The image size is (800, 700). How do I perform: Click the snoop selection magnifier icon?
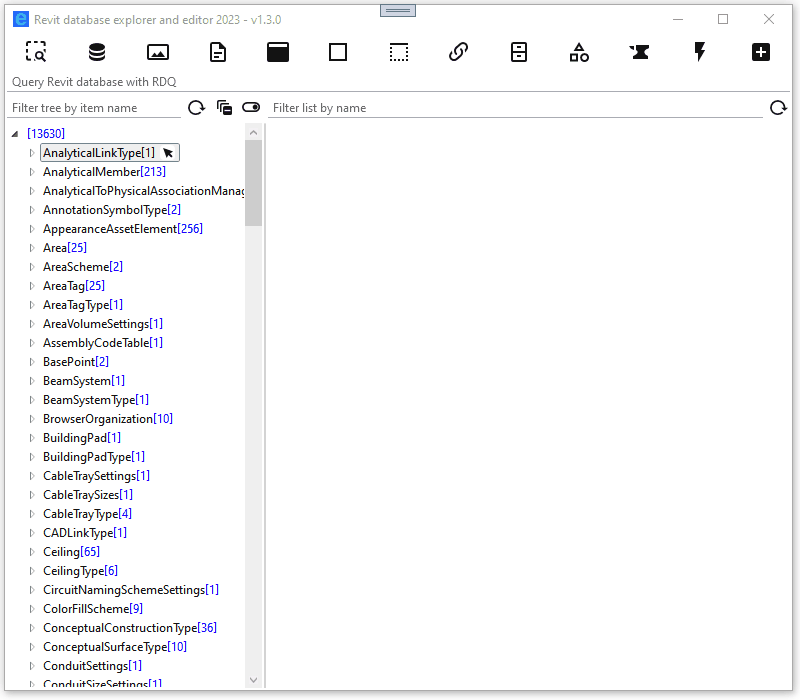(x=36, y=52)
